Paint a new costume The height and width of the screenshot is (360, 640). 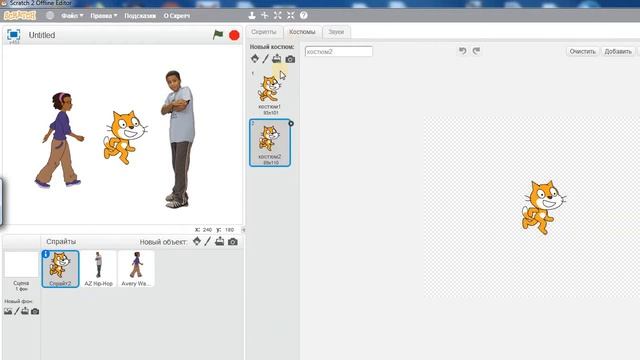(265, 59)
